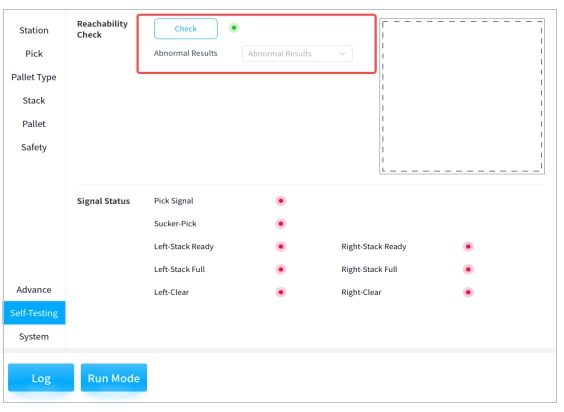The image size is (564, 412).
Task: Click the Left-Stack Ready indicator dot
Action: pos(281,246)
